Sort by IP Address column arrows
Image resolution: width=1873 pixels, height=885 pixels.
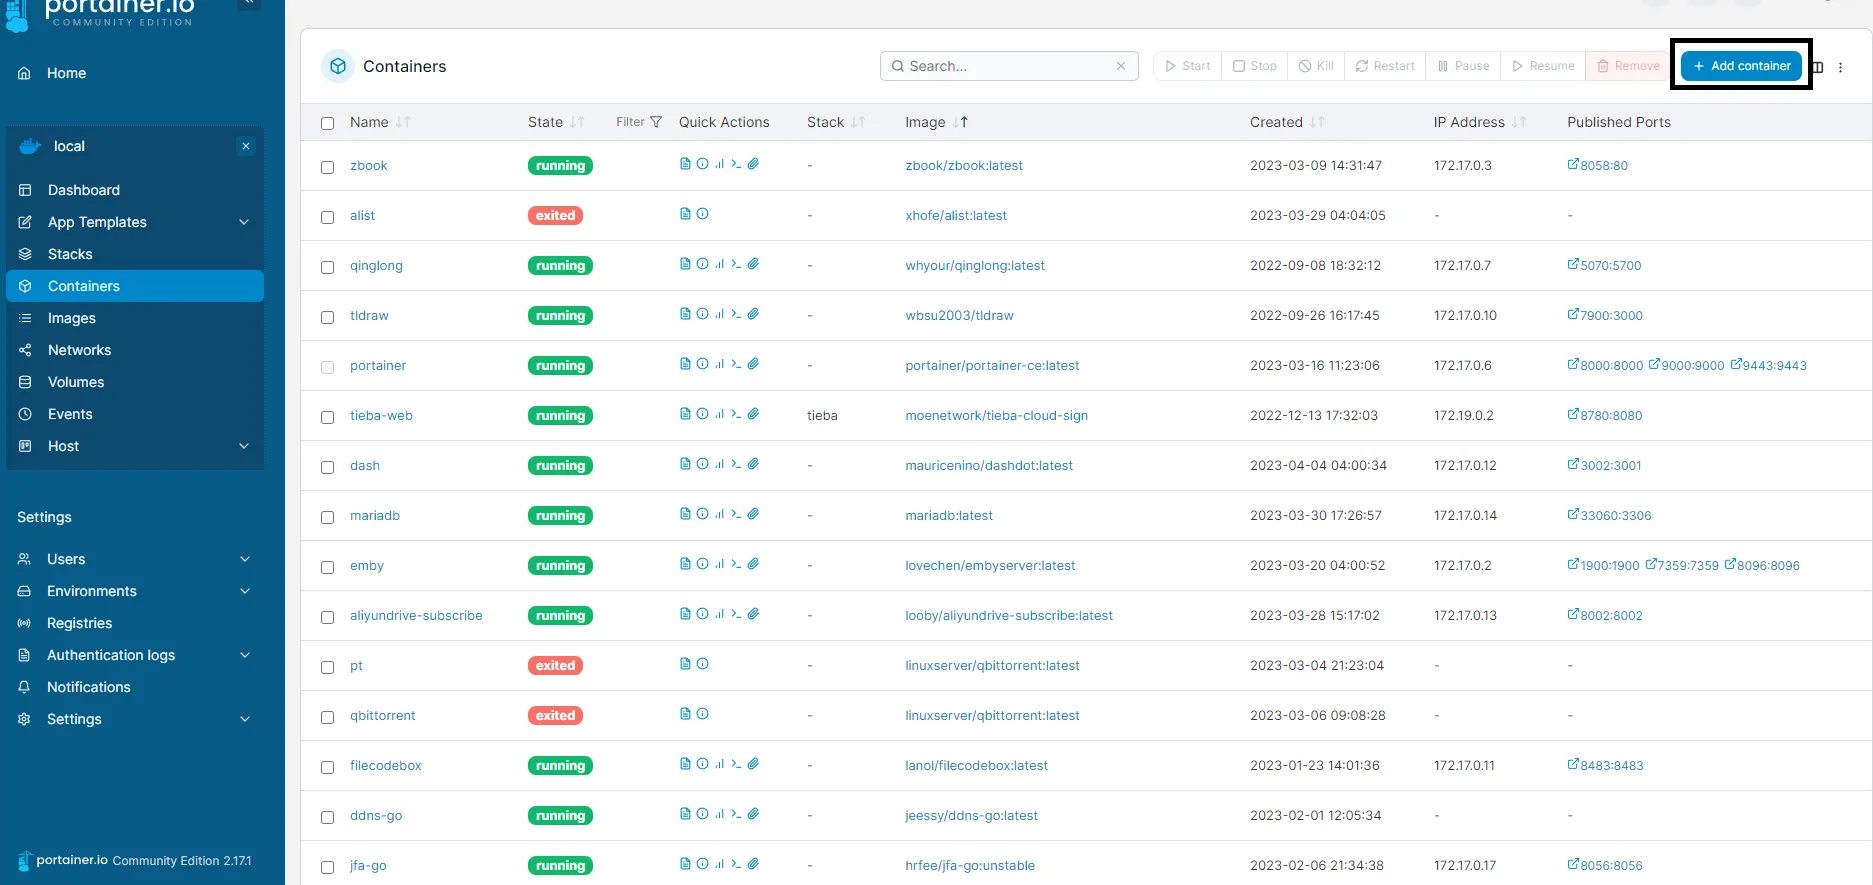(1519, 122)
